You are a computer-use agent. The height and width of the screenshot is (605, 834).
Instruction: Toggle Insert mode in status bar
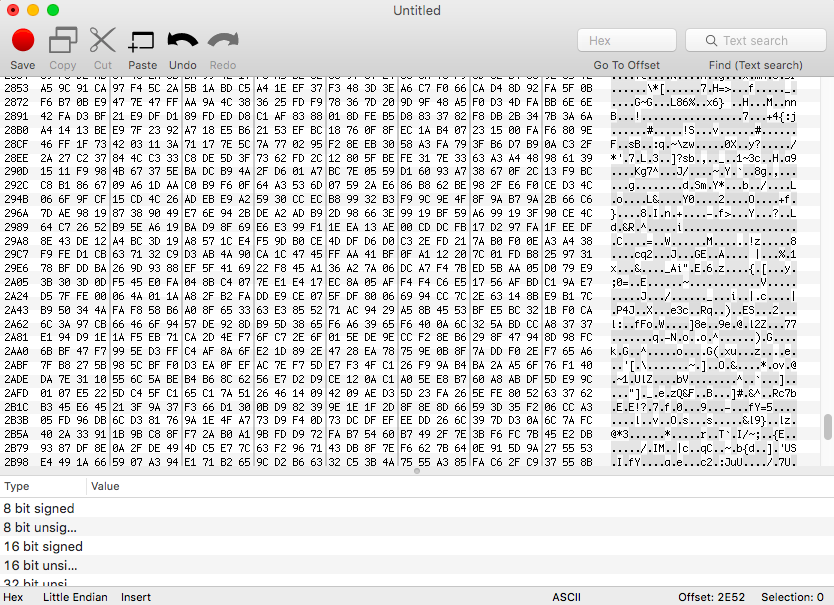coord(136,597)
